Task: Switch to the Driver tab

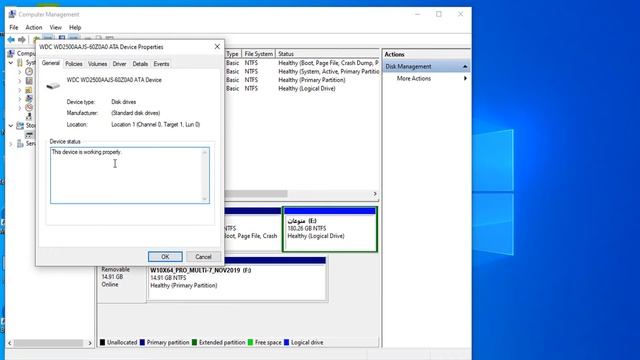Action: (x=120, y=64)
